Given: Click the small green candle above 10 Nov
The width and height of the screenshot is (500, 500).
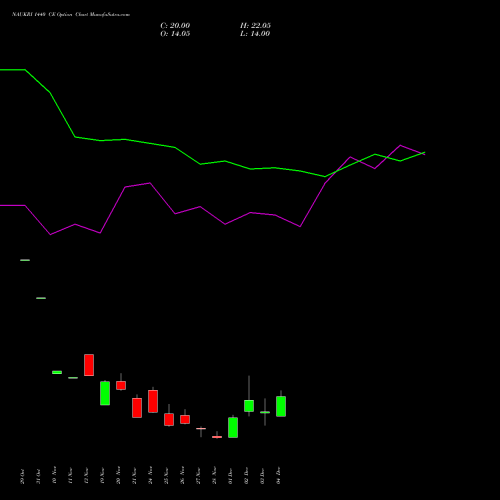Looking at the screenshot, I should tap(57, 372).
